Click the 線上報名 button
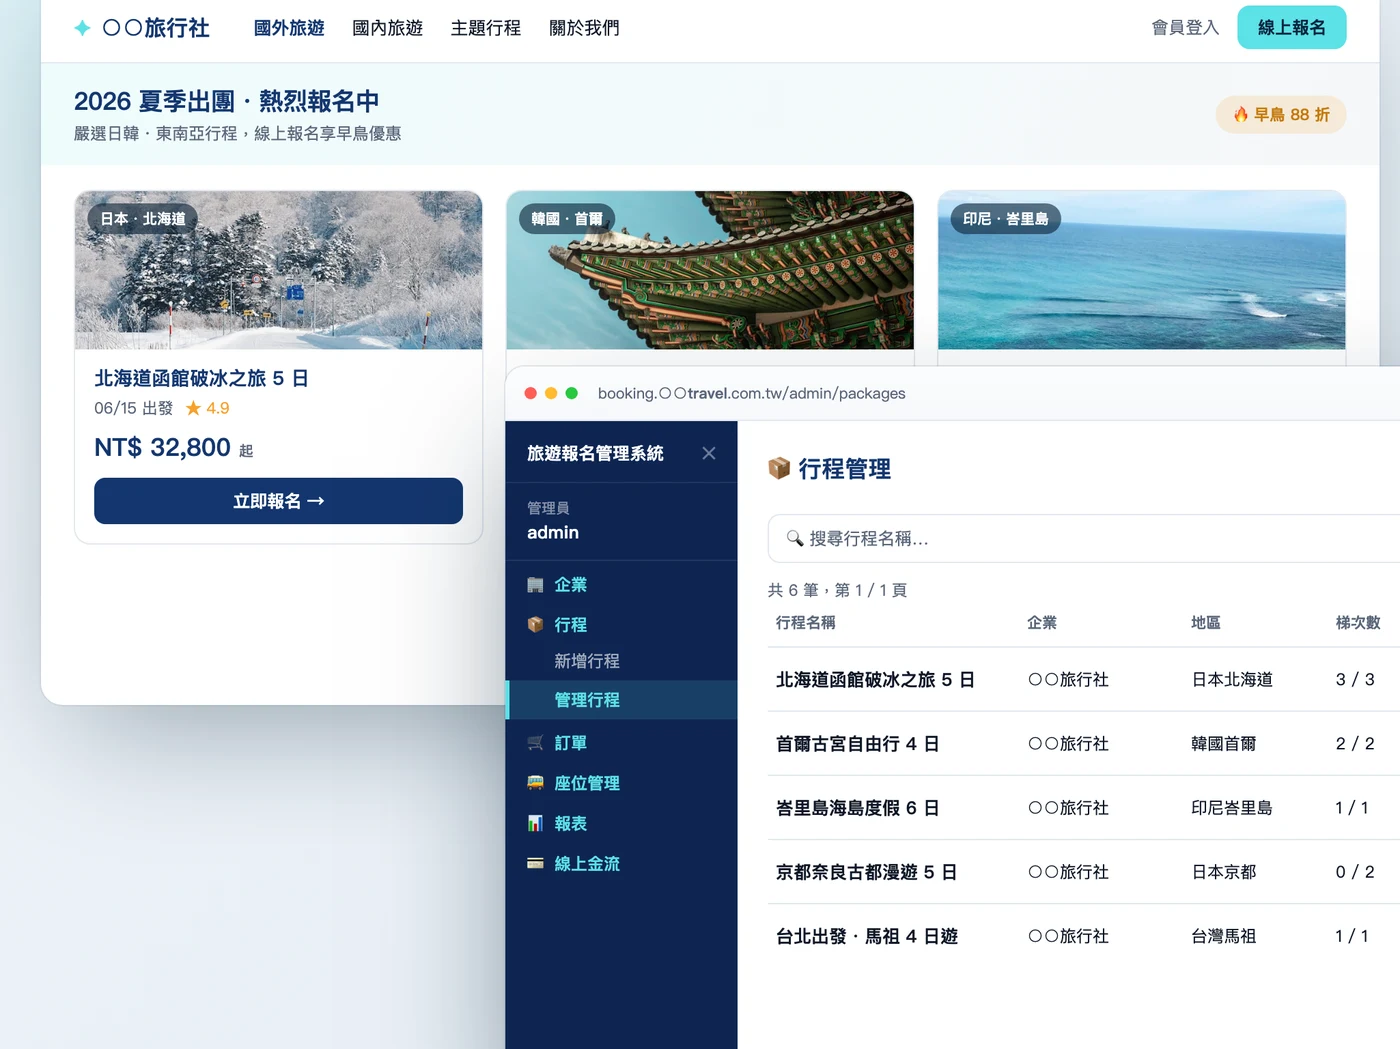The height and width of the screenshot is (1049, 1400). click(x=1291, y=27)
